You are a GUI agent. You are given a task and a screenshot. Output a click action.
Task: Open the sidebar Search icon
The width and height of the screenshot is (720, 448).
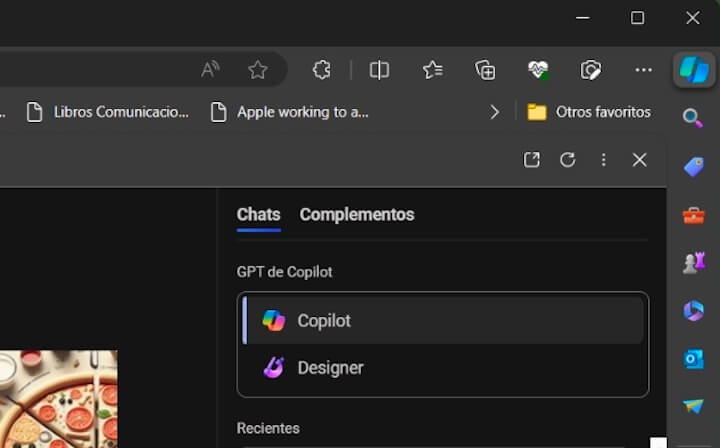coord(693,118)
